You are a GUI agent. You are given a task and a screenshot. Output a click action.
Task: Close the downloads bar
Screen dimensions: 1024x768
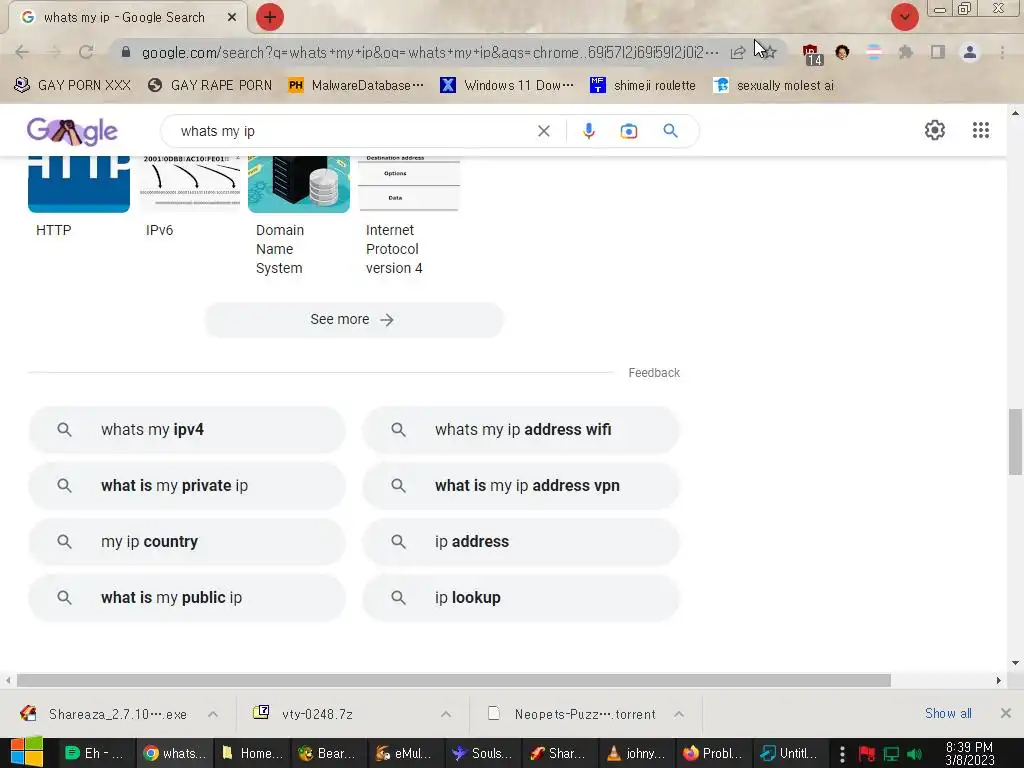(x=1006, y=713)
